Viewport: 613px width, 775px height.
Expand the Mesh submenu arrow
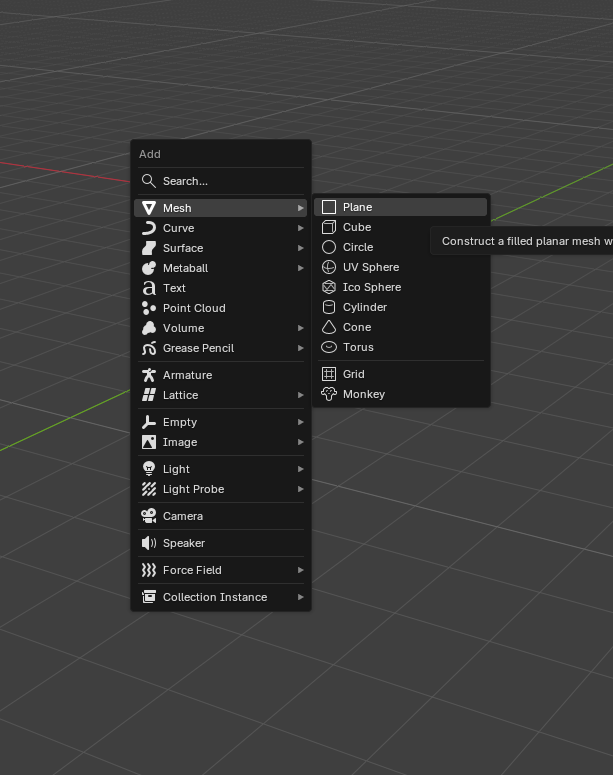point(301,208)
